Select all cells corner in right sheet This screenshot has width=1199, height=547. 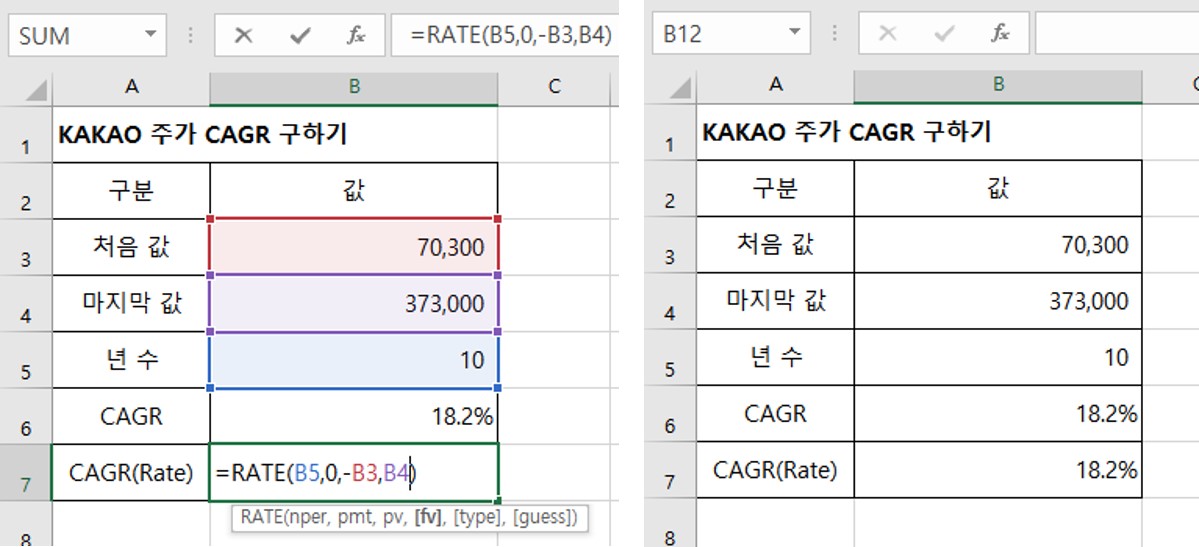tap(680, 87)
